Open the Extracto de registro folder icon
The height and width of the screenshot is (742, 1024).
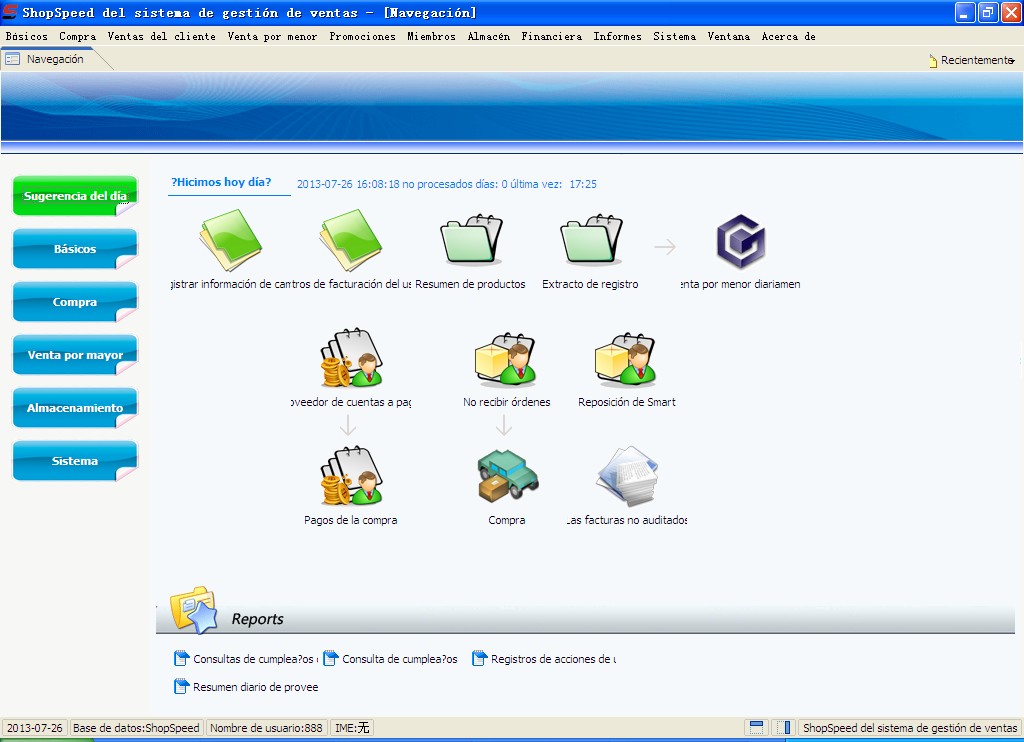pyautogui.click(x=592, y=239)
